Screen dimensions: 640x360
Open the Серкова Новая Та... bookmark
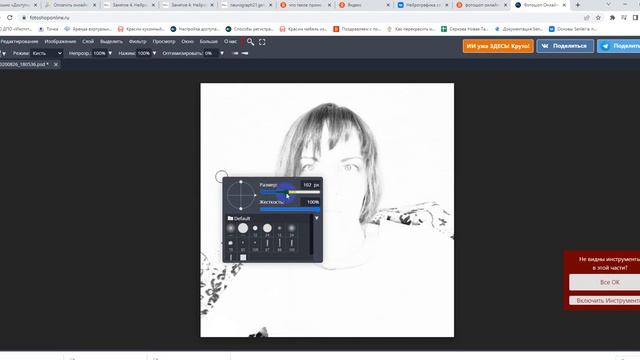[464, 29]
